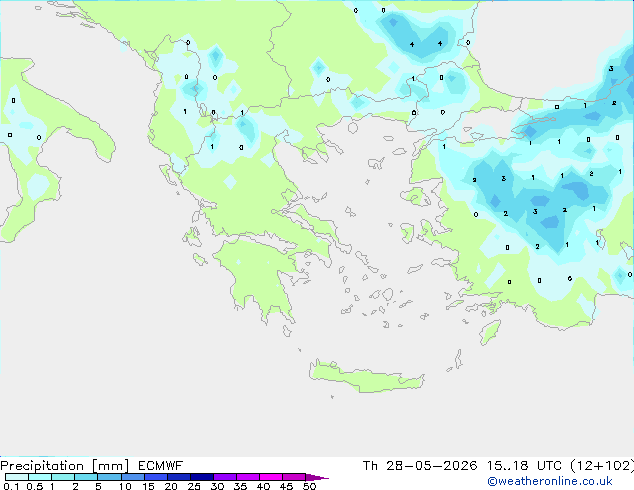Select the 25–30 mm navy legend swatch
The width and height of the screenshot is (634, 490).
(202, 477)
